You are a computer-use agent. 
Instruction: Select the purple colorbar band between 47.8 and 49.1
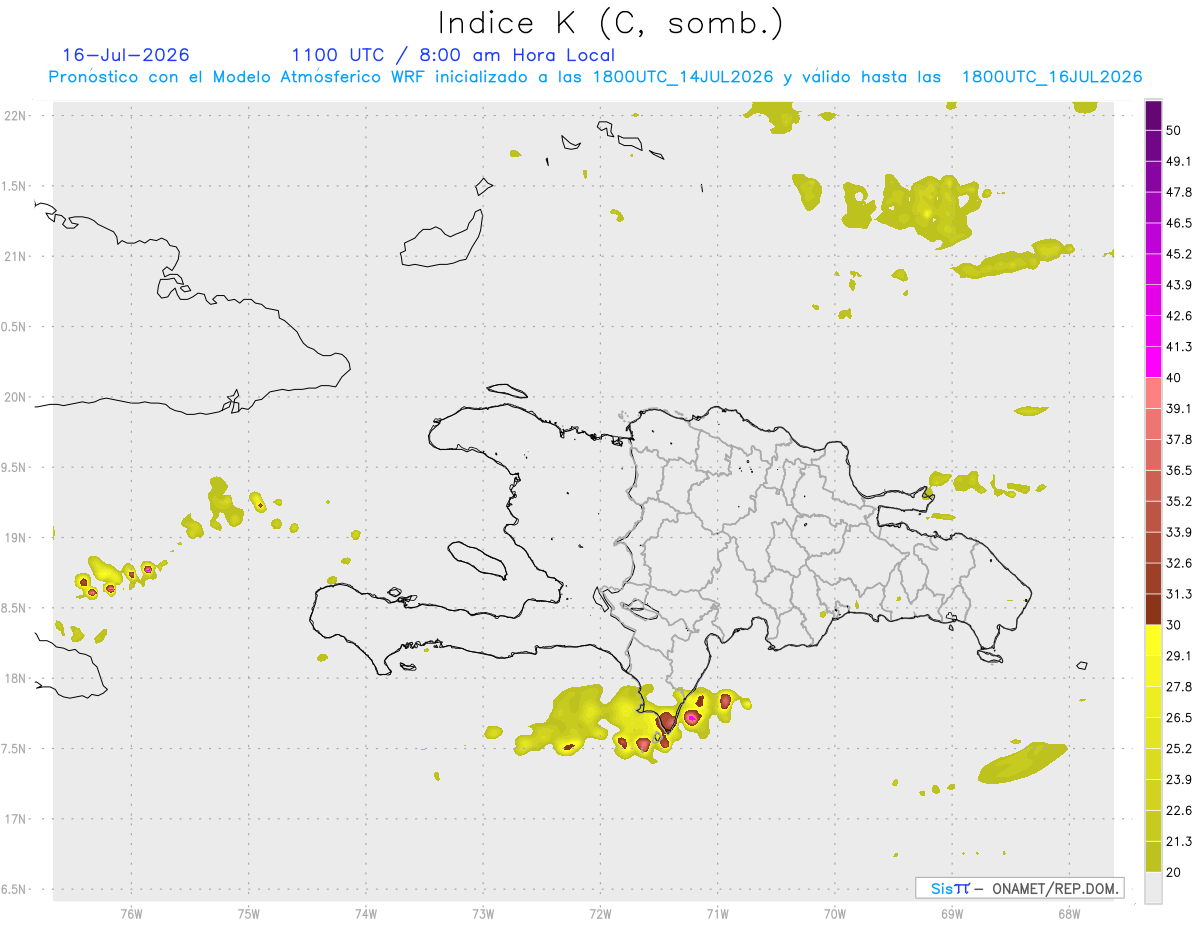(x=1153, y=177)
